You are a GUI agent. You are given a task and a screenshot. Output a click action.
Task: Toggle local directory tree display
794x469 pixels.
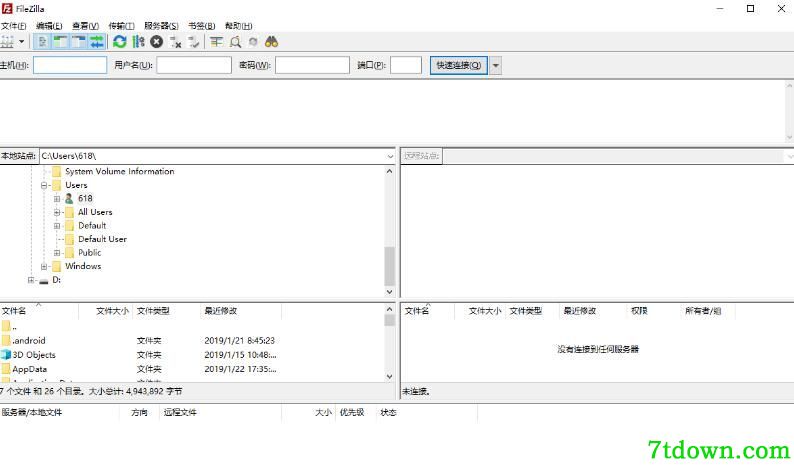coord(60,42)
